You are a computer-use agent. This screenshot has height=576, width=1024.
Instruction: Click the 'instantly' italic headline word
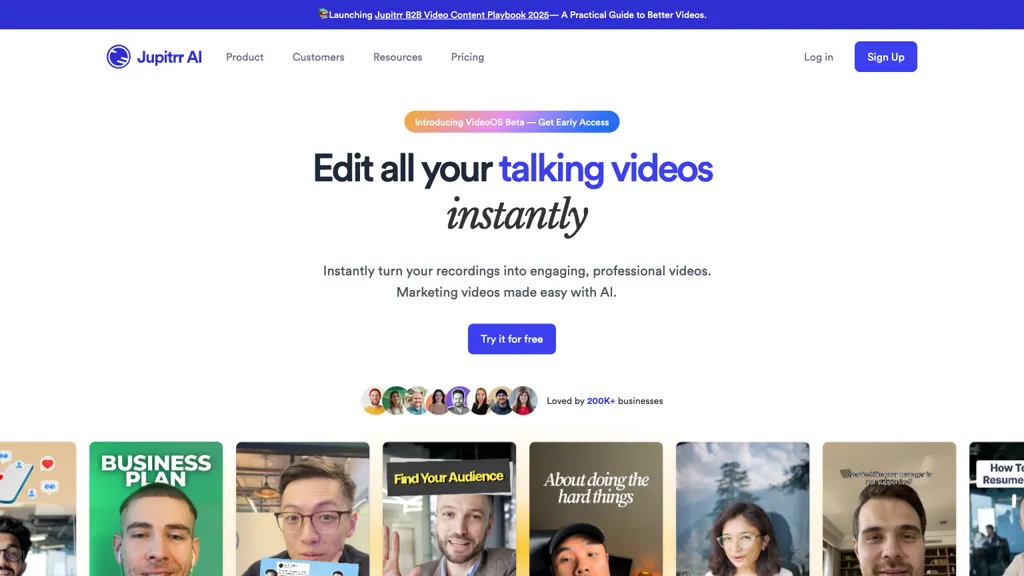click(x=517, y=216)
